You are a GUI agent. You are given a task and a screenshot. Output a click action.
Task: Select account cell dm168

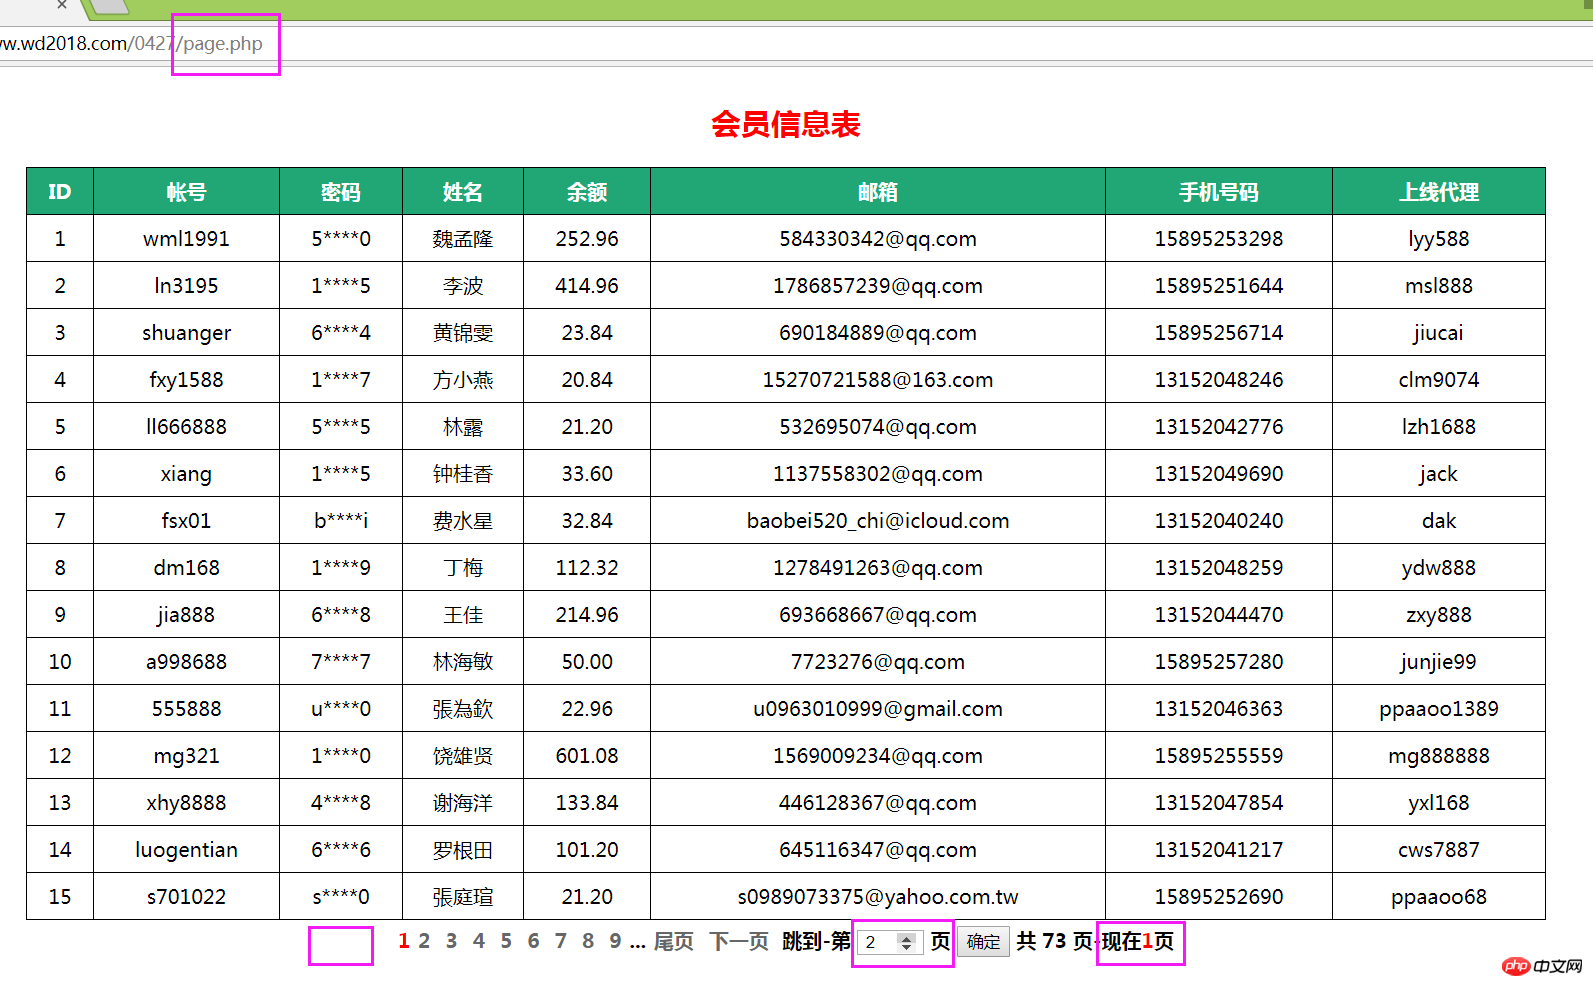[186, 568]
